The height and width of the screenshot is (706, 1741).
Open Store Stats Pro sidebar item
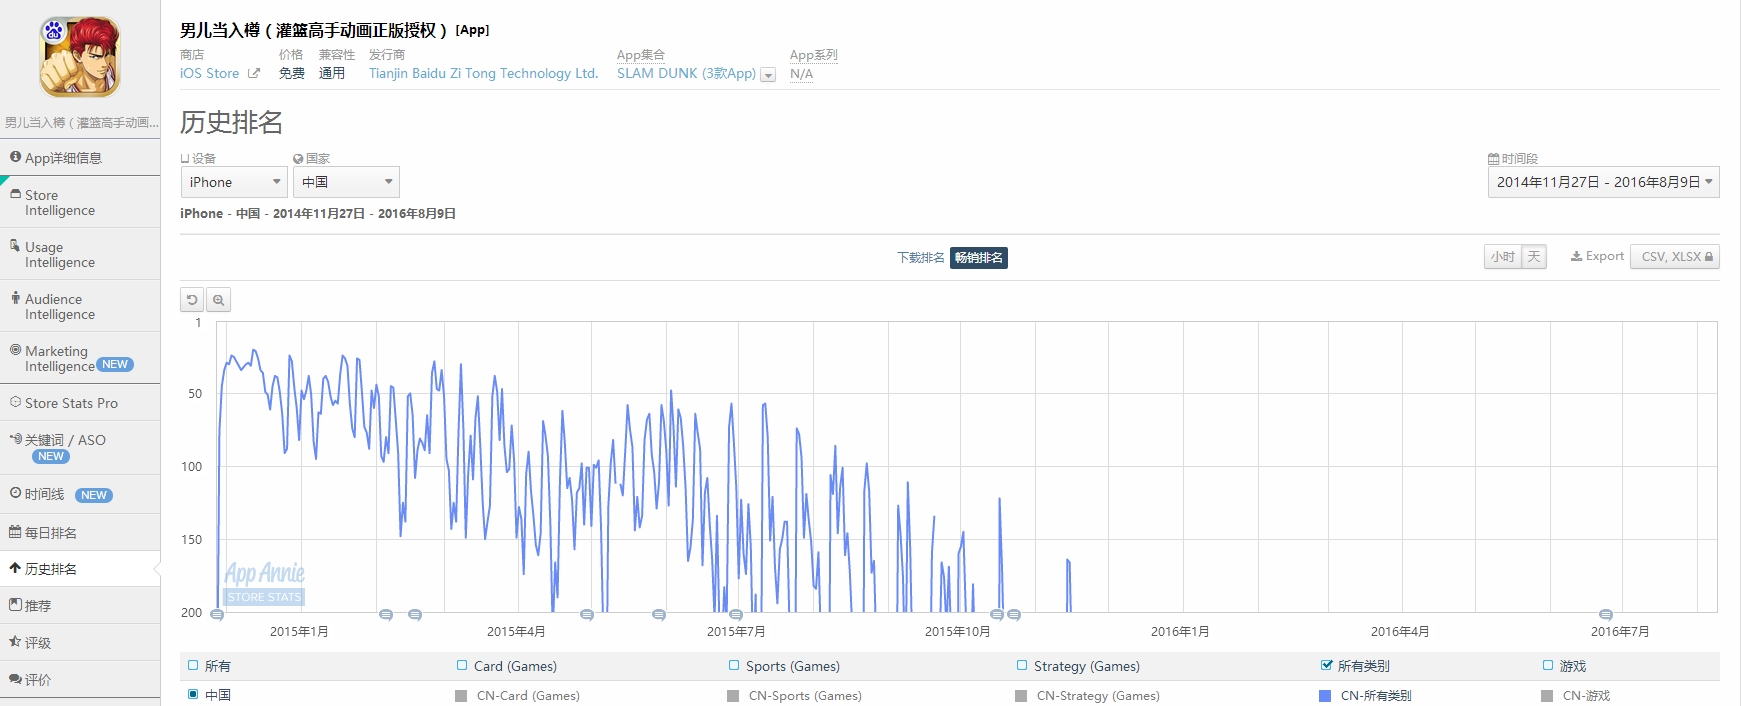pyautogui.click(x=71, y=403)
